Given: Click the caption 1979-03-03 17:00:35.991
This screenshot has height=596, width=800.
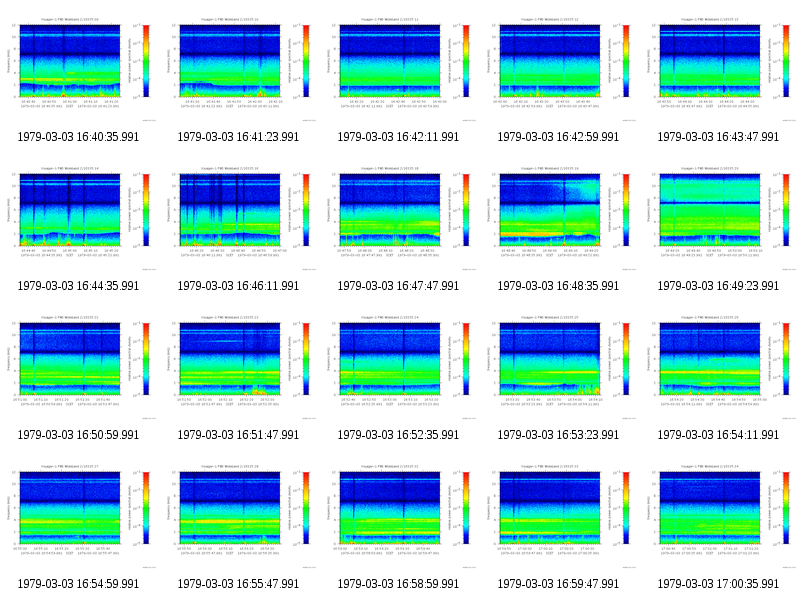Looking at the screenshot, I should (718, 584).
